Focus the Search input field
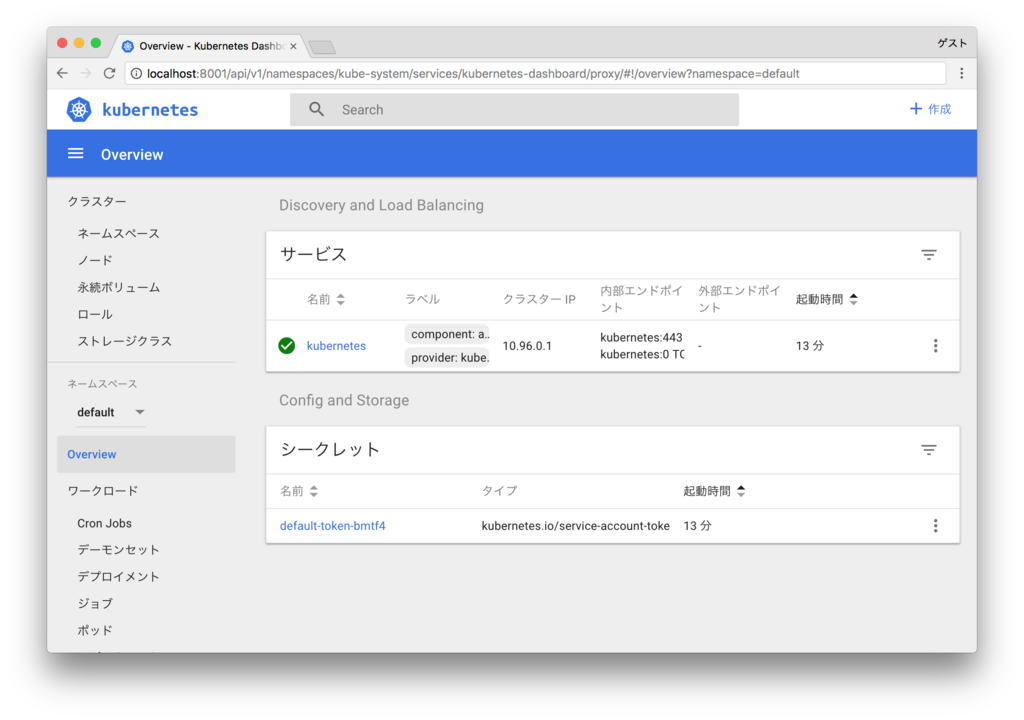 [515, 110]
